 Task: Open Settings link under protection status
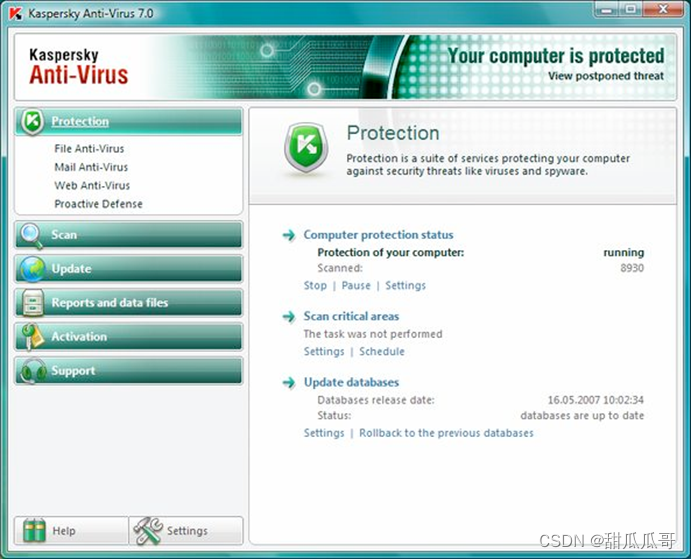405,286
